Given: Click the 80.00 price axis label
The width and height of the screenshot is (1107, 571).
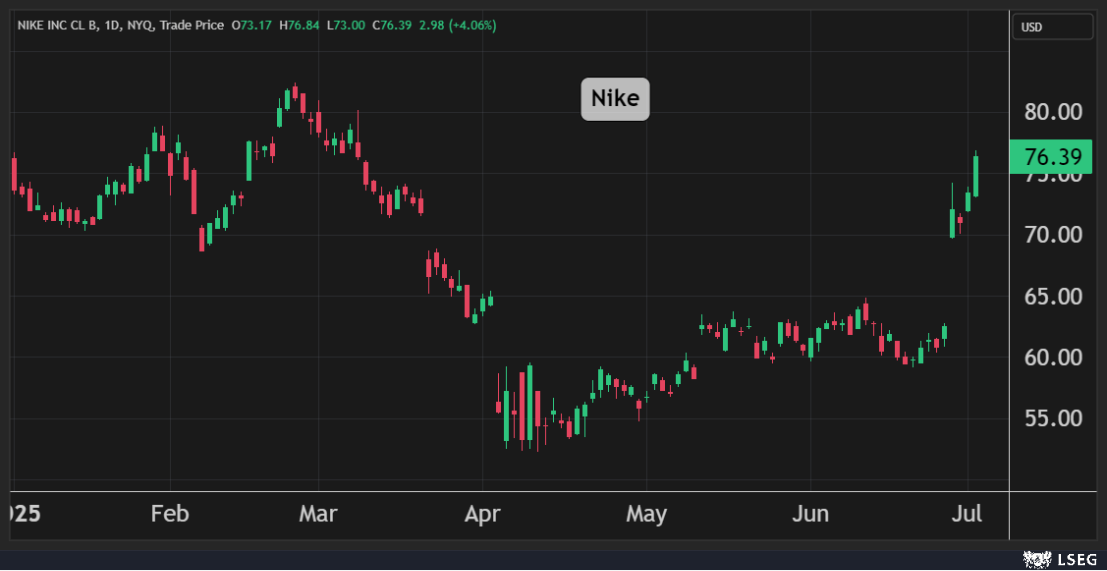Looking at the screenshot, I should coord(1053,112).
